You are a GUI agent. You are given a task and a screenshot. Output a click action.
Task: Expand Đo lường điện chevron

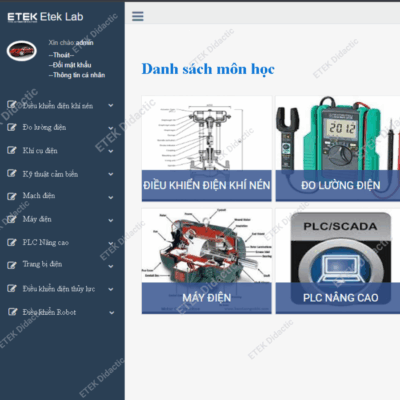(111, 128)
